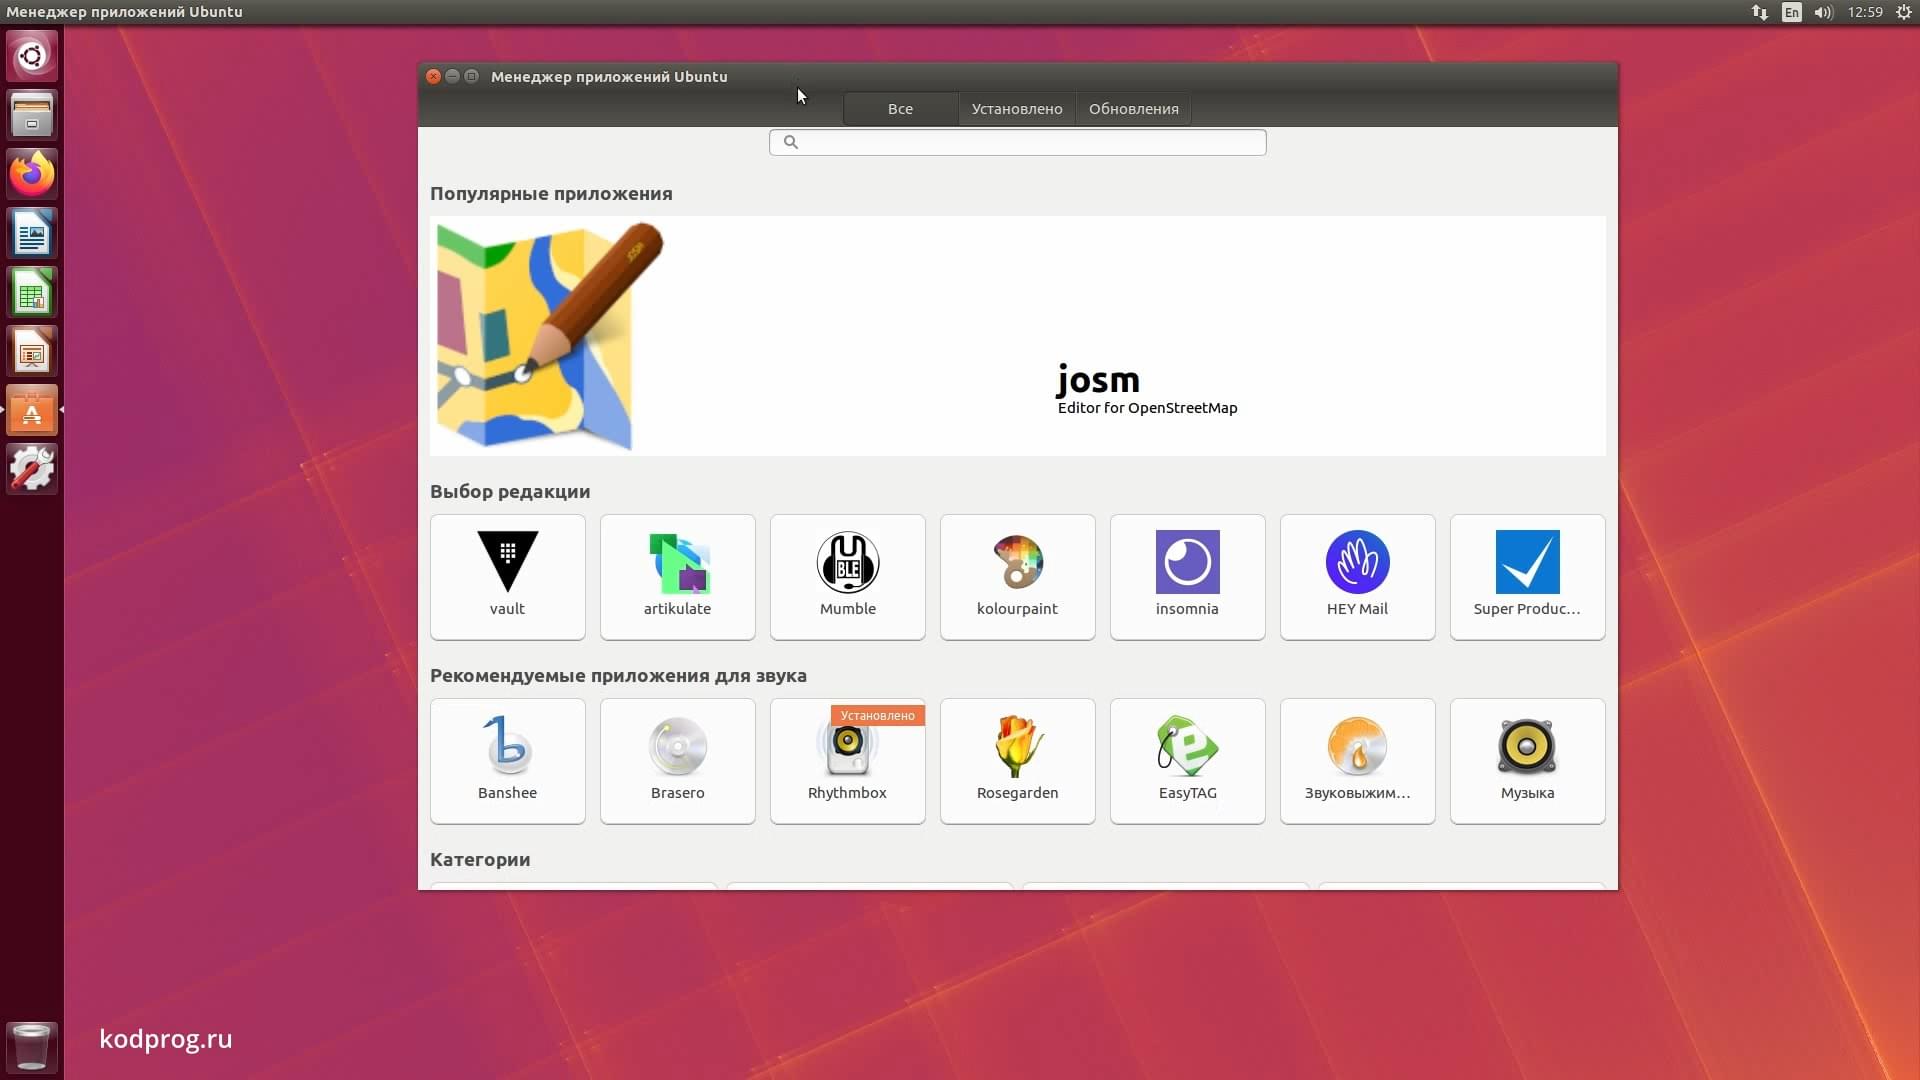The height and width of the screenshot is (1080, 1920).
Task: Open the EasyTAG app card
Action: (x=1187, y=761)
